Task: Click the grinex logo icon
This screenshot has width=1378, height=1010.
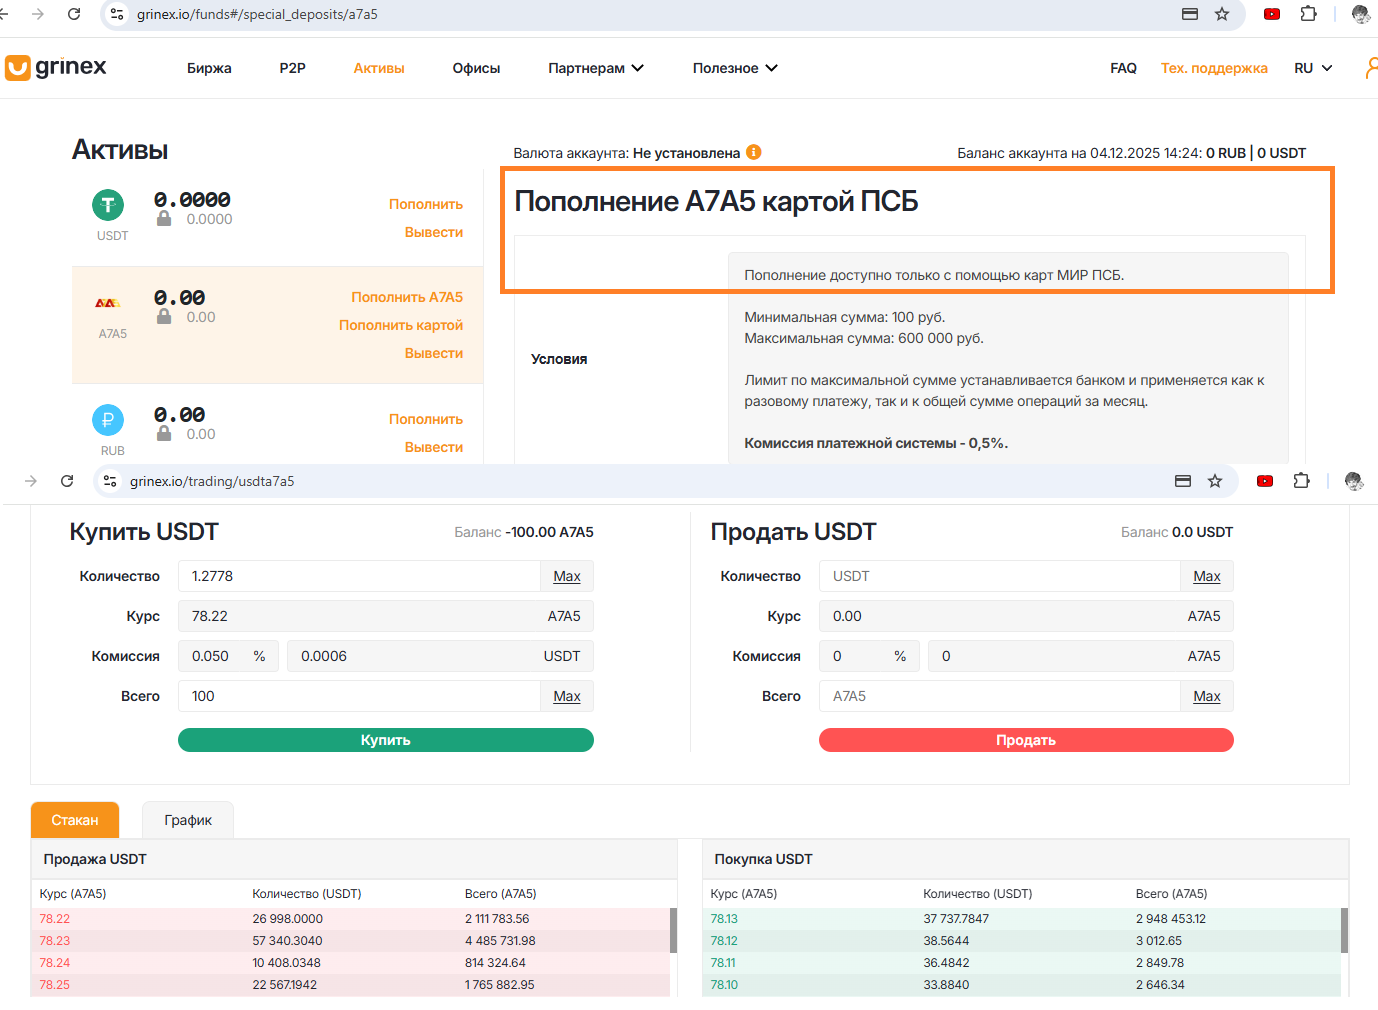Action: [x=18, y=68]
